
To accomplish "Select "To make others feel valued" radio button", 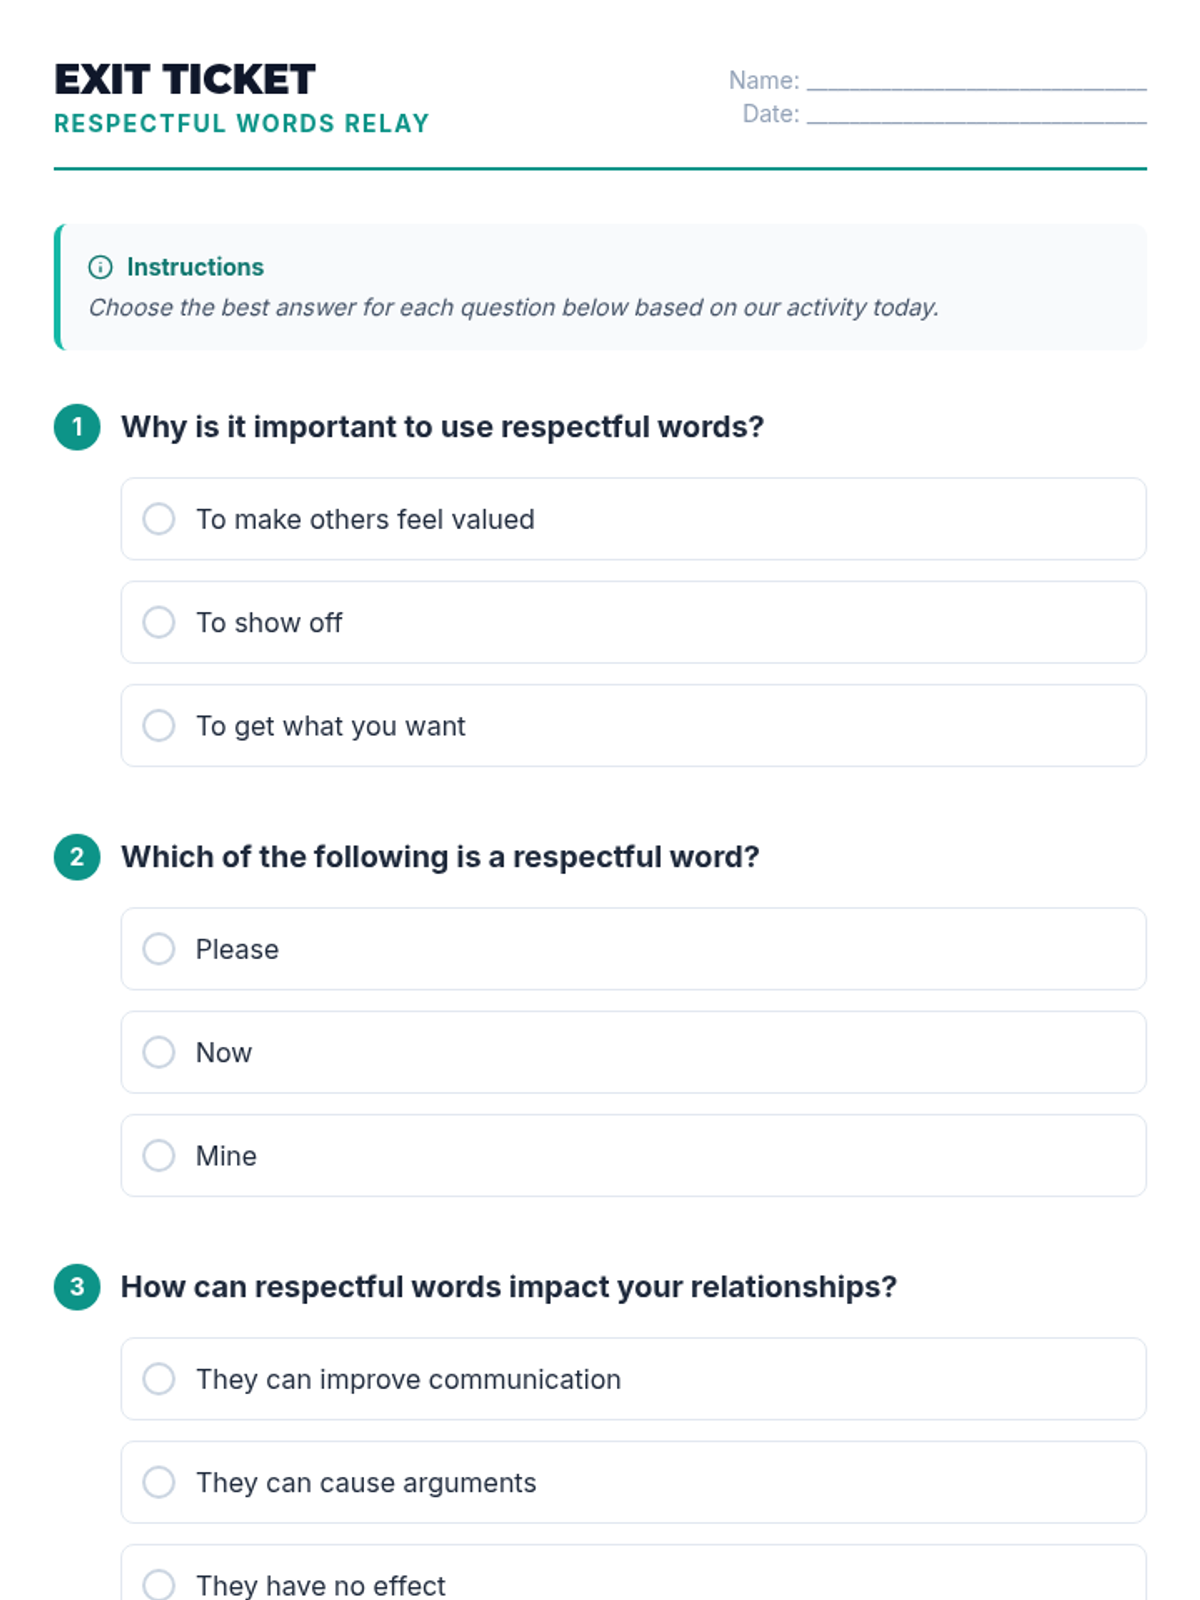I will click(x=159, y=519).
